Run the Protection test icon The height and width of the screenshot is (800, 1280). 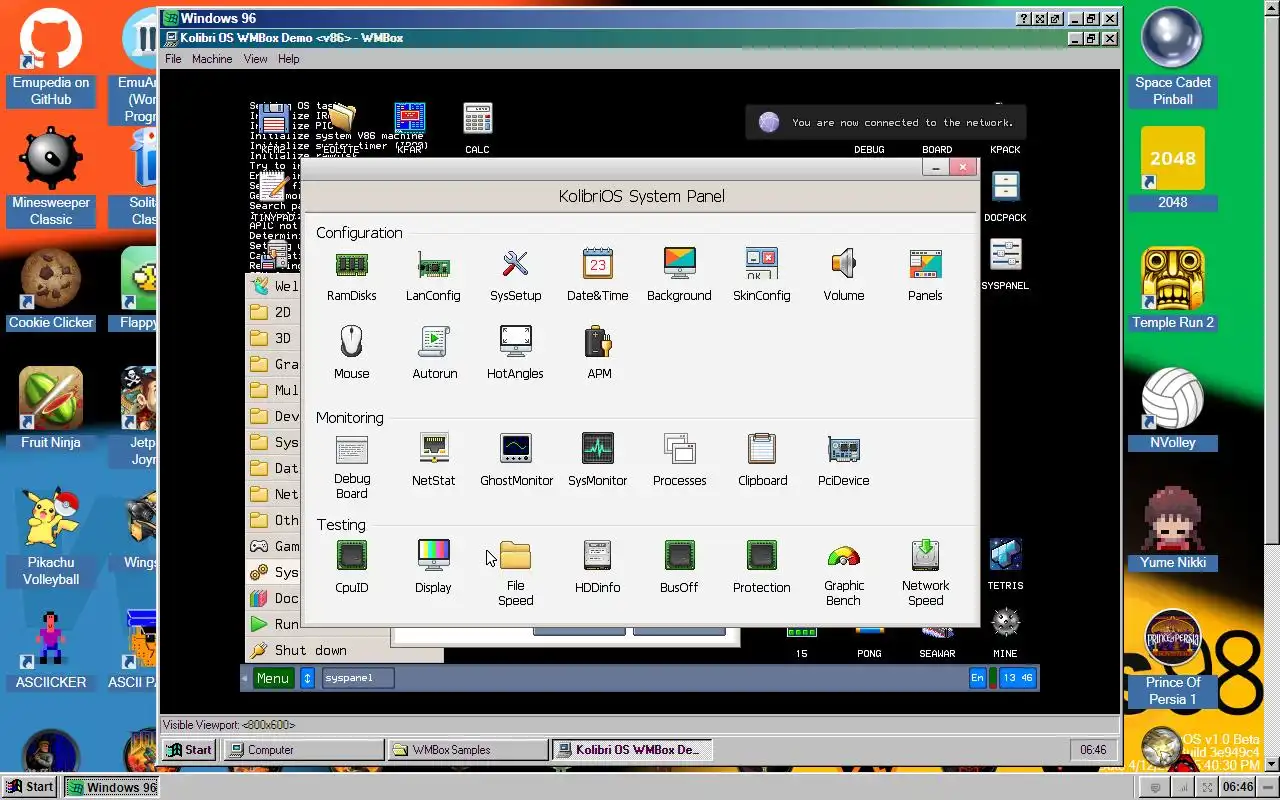click(761, 555)
